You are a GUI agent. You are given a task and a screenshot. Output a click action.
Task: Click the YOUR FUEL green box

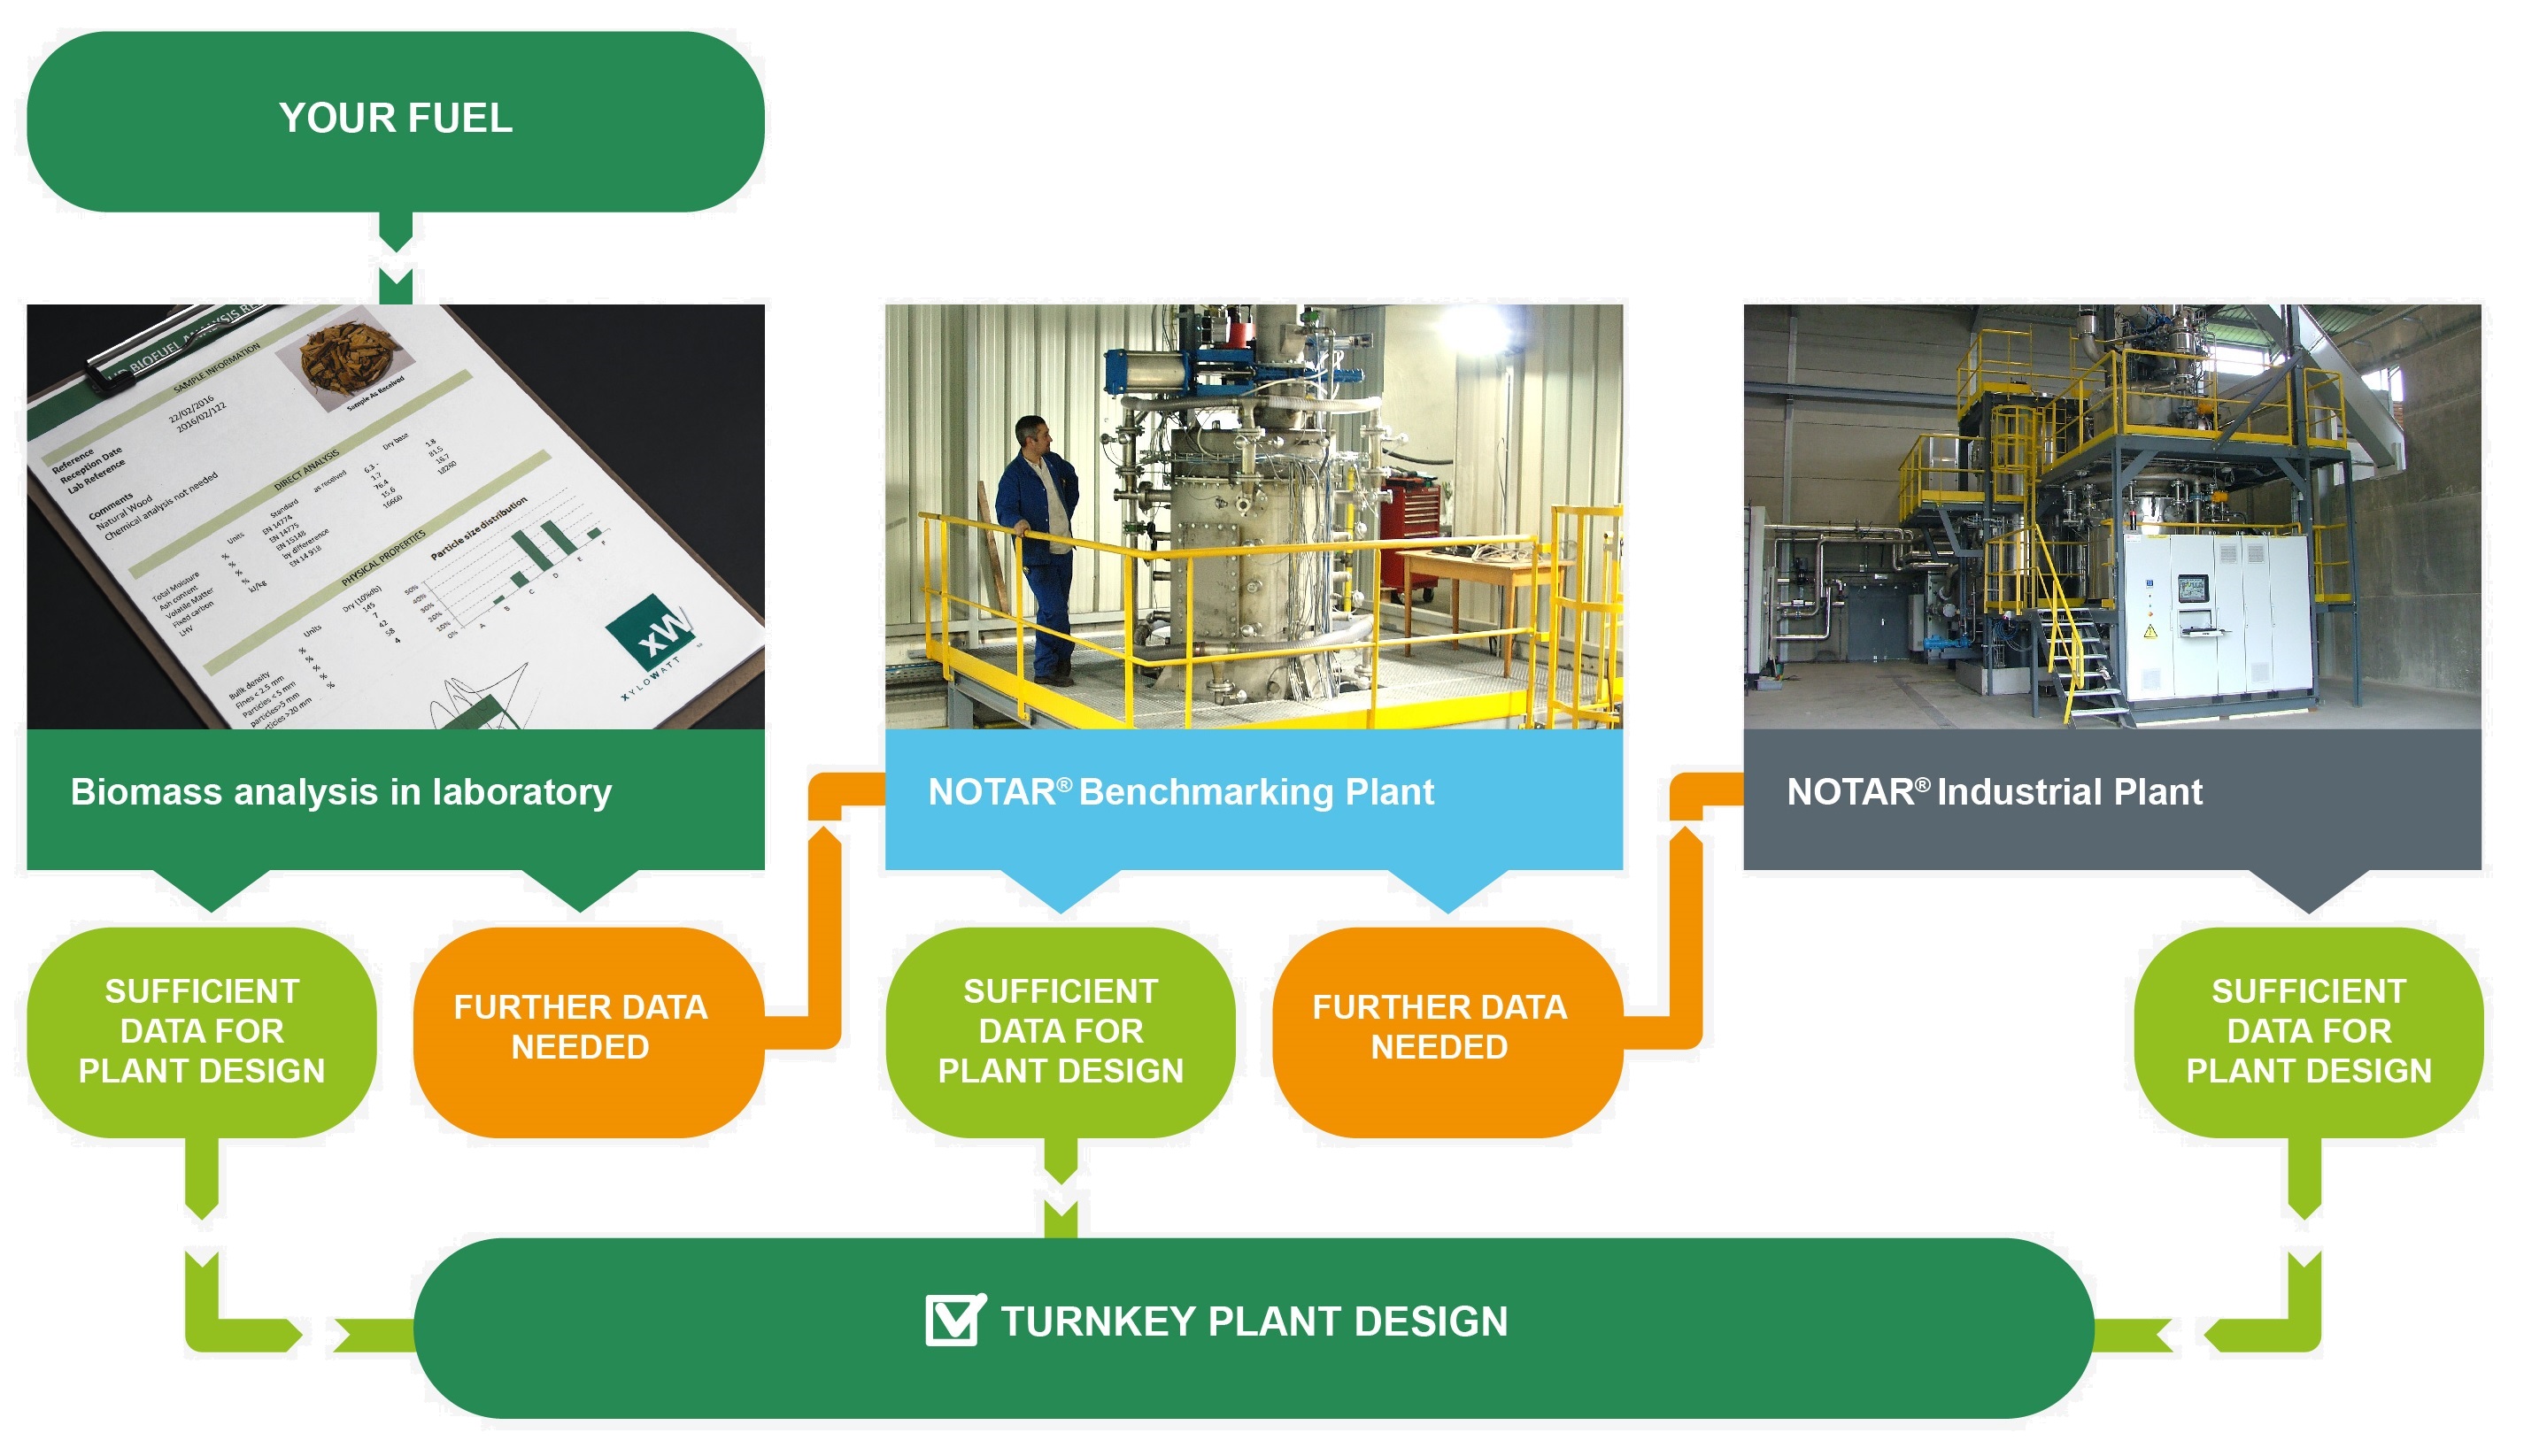coord(396,121)
